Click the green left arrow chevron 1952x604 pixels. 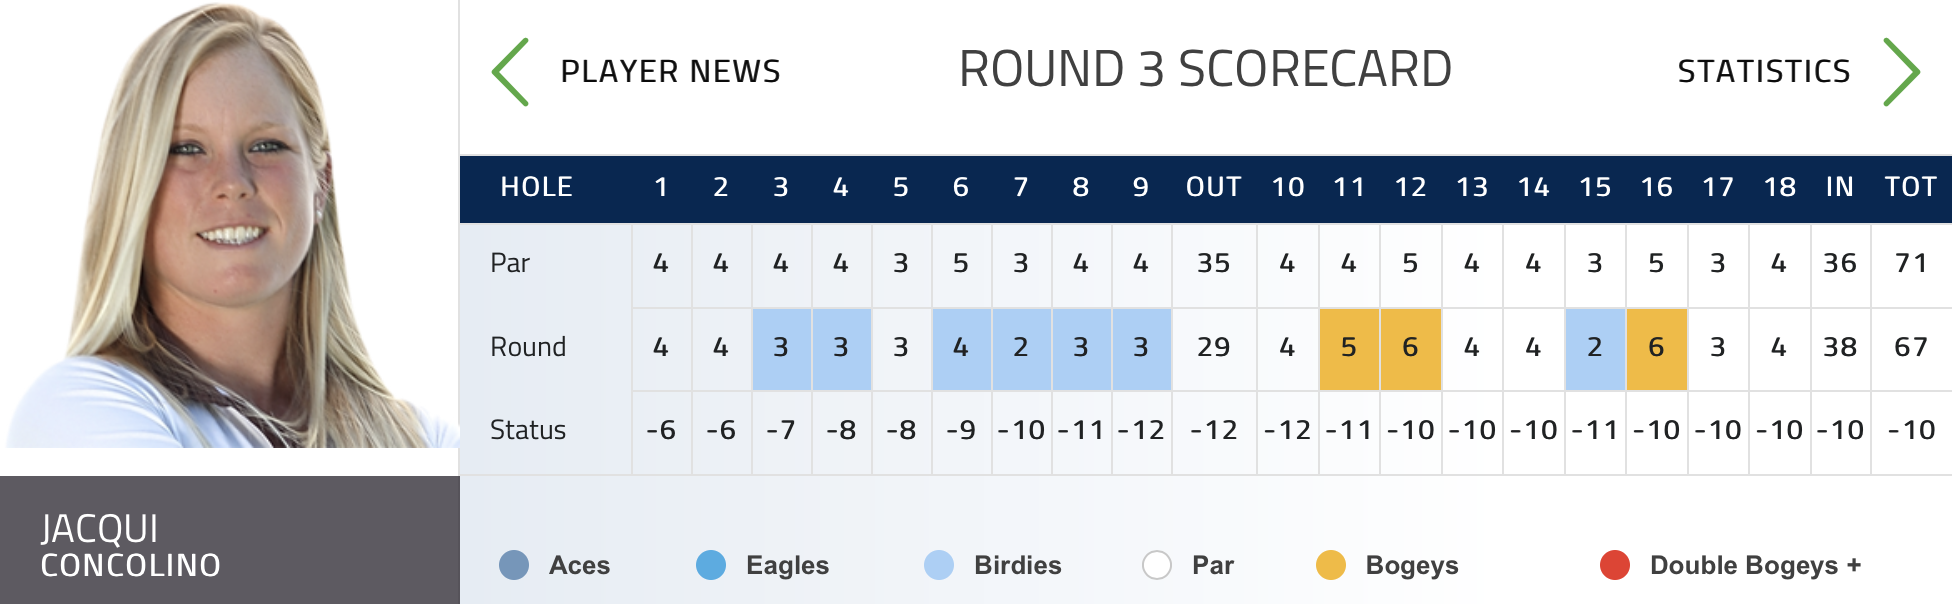(511, 72)
